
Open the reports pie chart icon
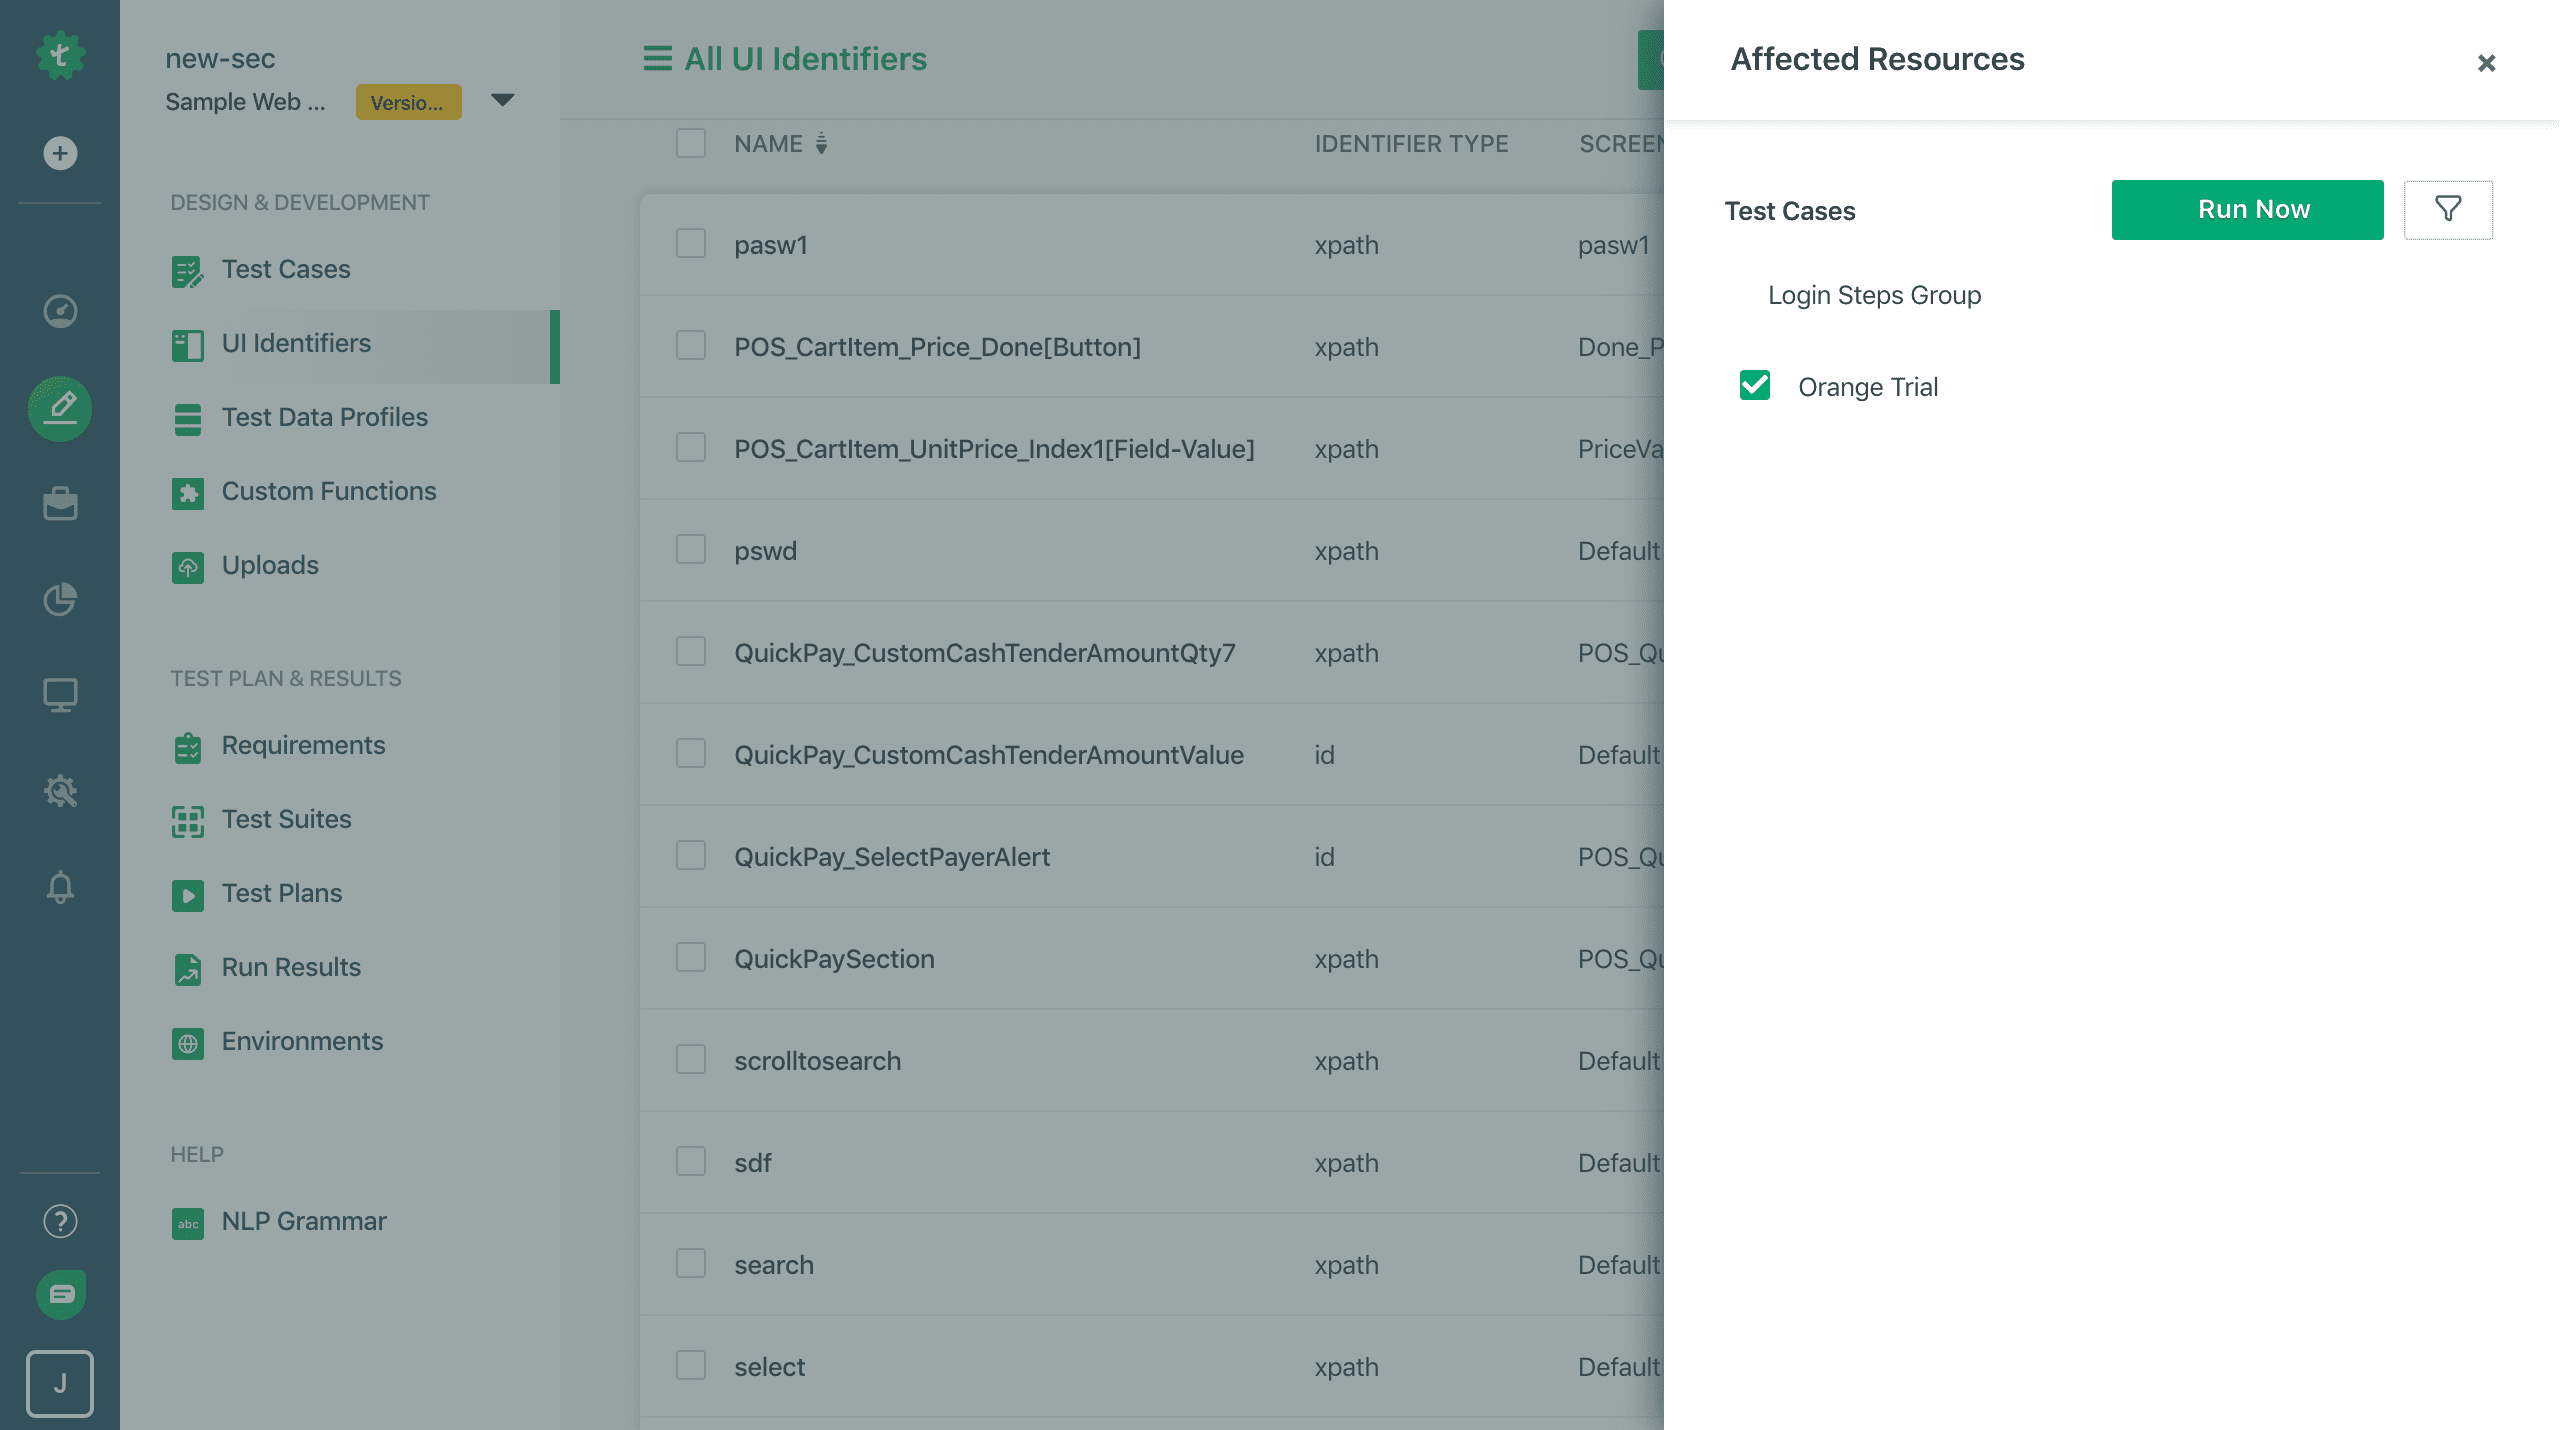tap(60, 600)
